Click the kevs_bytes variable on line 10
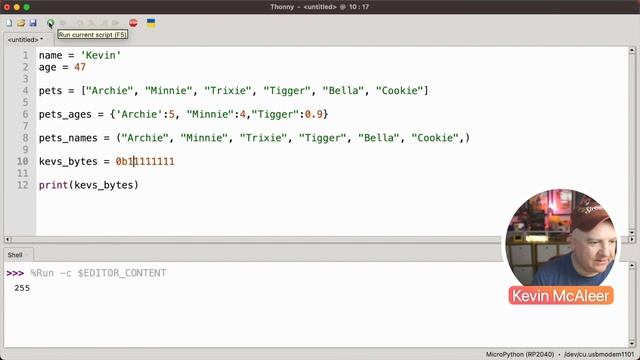640x360 pixels. (x=68, y=162)
